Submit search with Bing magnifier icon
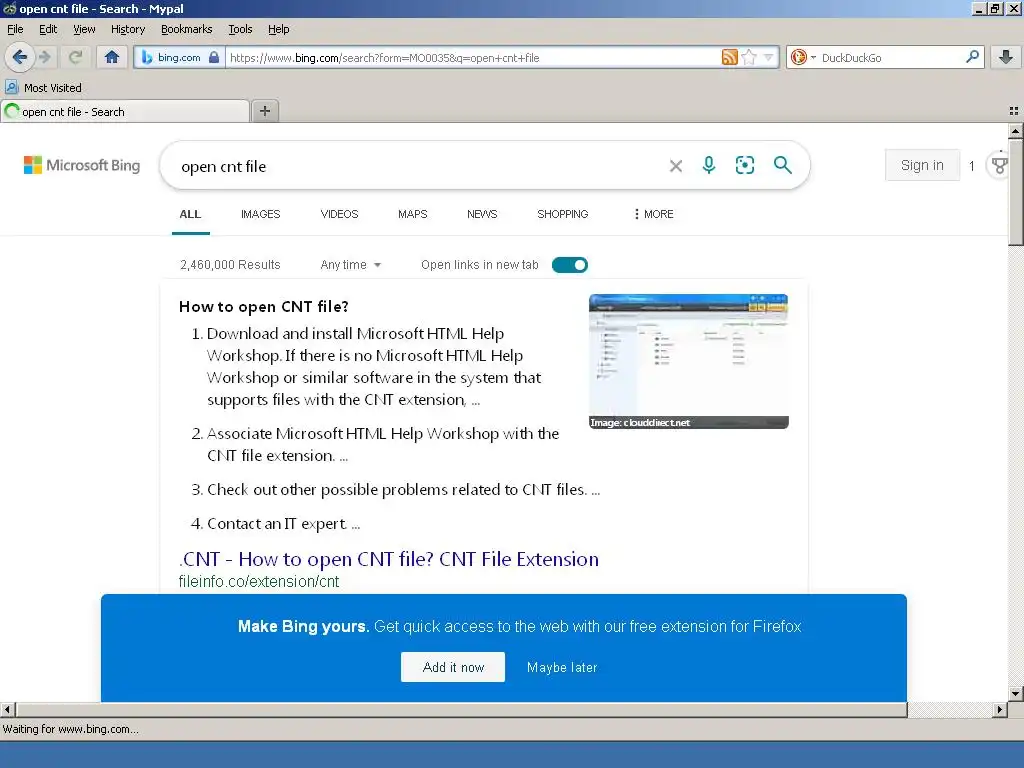 tap(782, 165)
